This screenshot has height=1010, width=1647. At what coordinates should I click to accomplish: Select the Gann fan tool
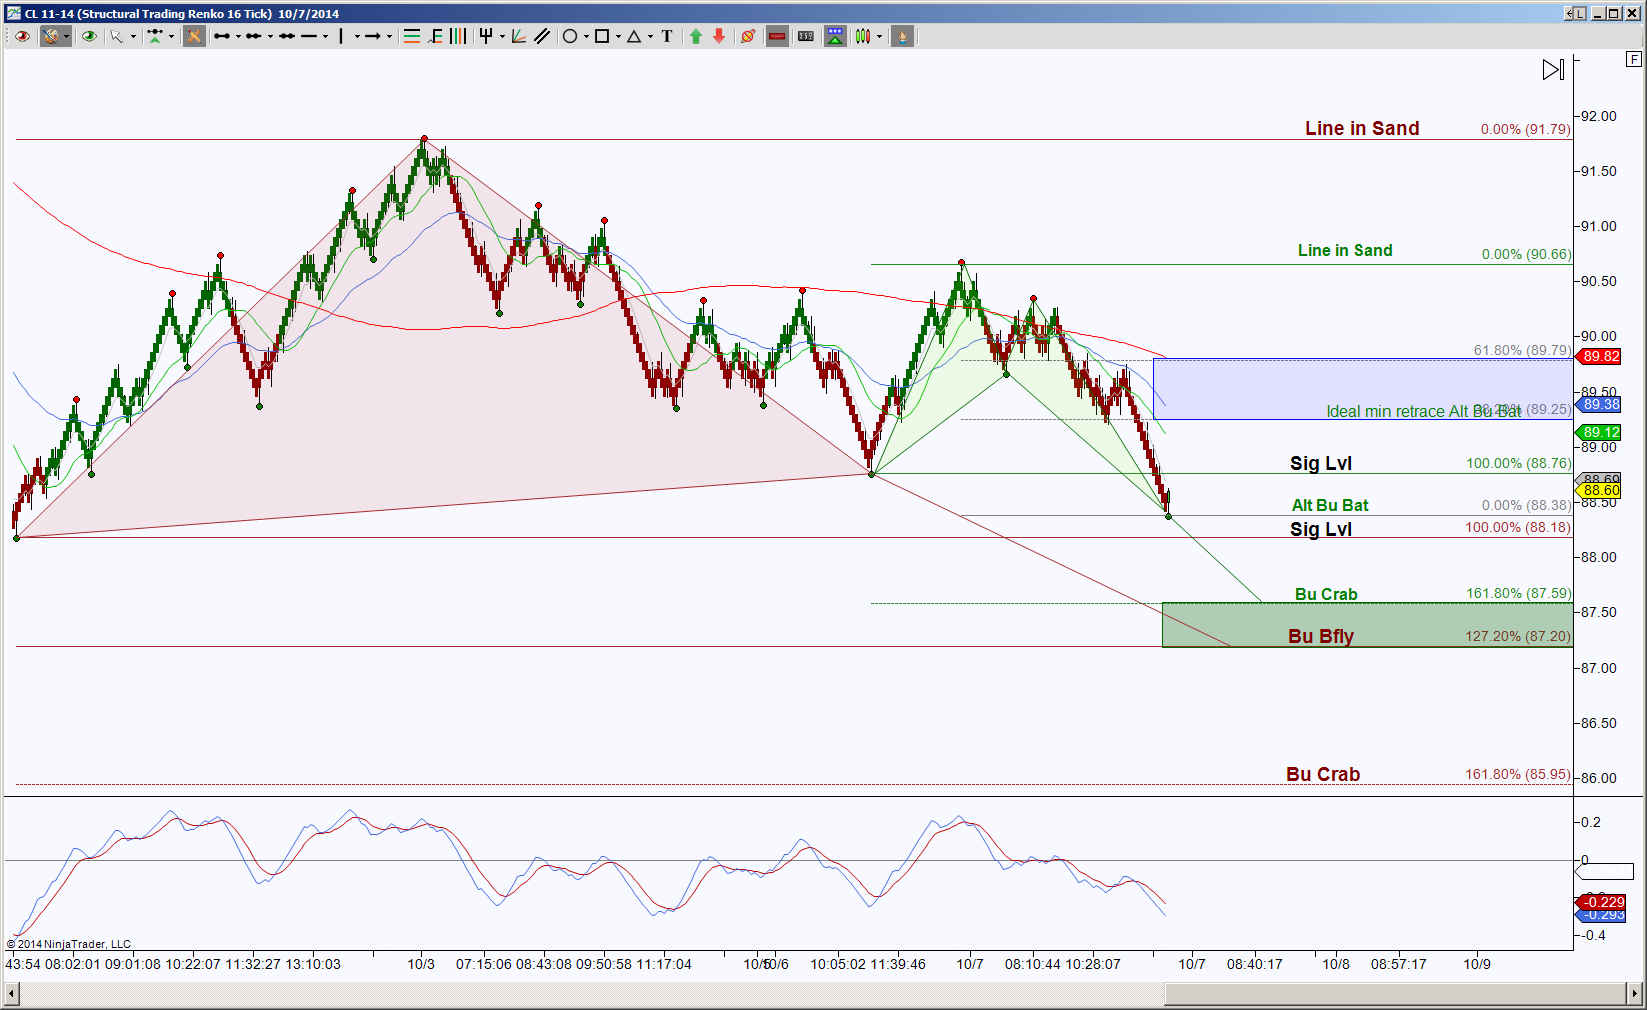(x=519, y=36)
